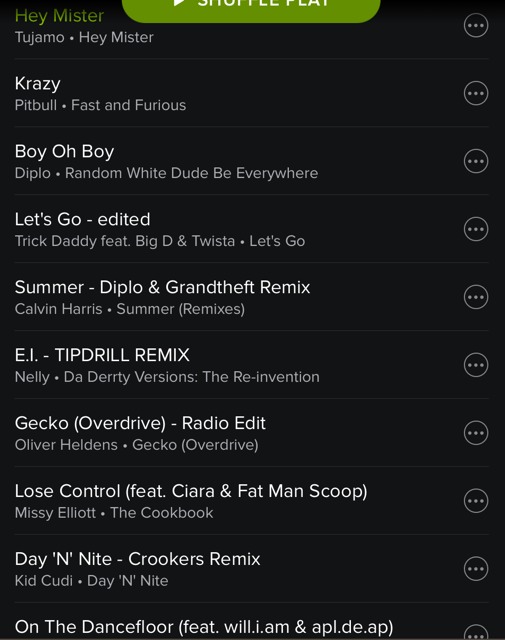Open more options for Let's Go - edited
Image resolution: width=505 pixels, height=640 pixels.
tap(476, 229)
